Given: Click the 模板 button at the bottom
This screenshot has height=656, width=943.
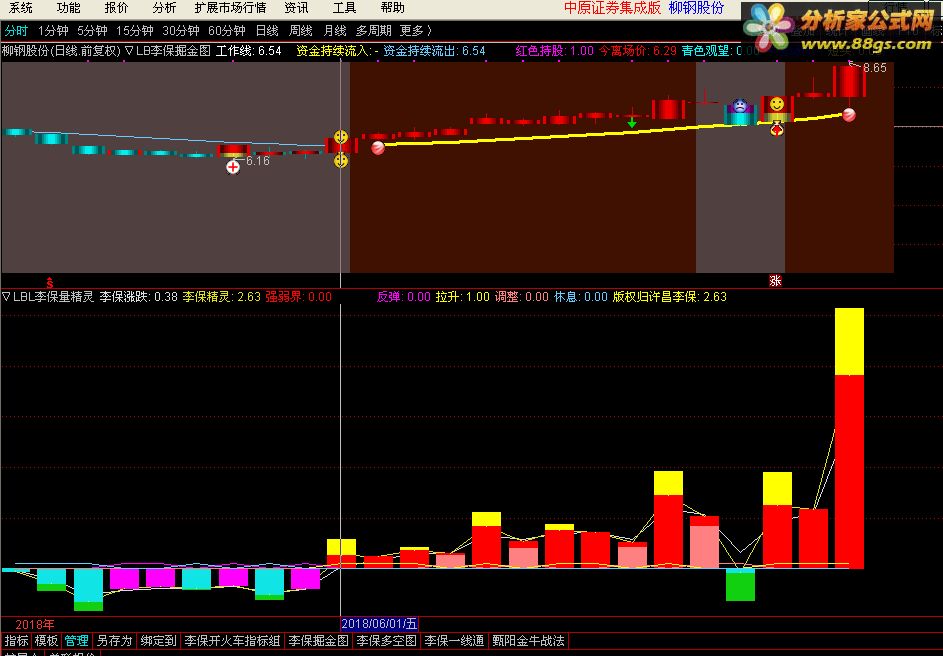Looking at the screenshot, I should pyautogui.click(x=46, y=641).
